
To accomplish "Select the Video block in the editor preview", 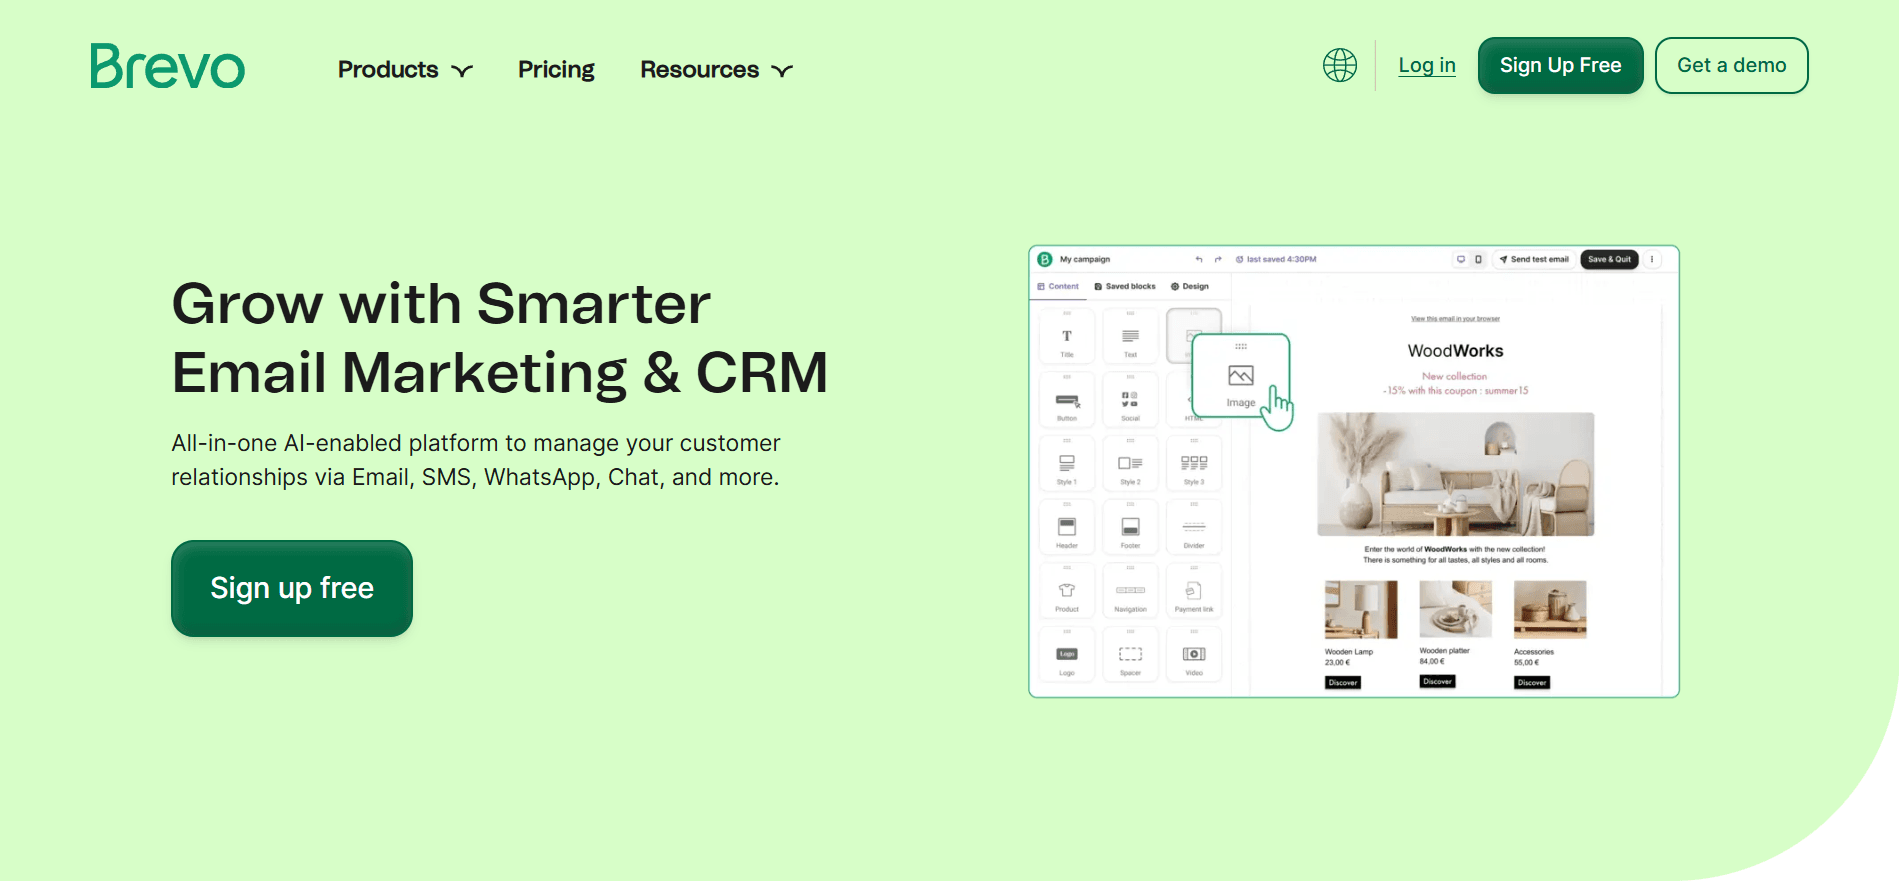I will [x=1194, y=655].
